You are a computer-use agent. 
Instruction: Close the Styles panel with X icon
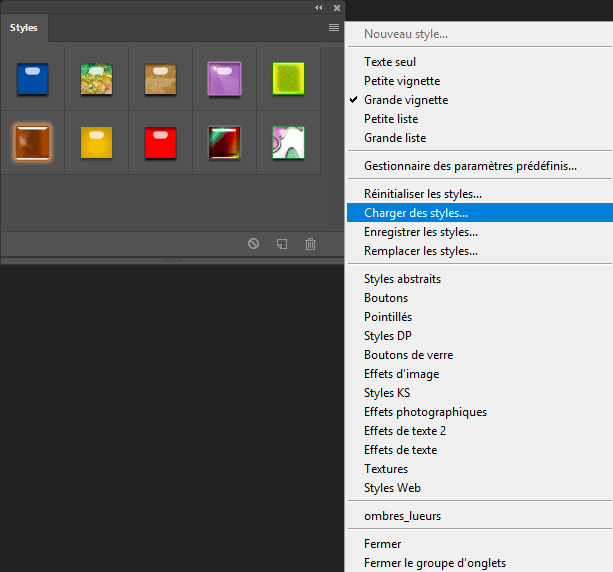click(x=335, y=7)
